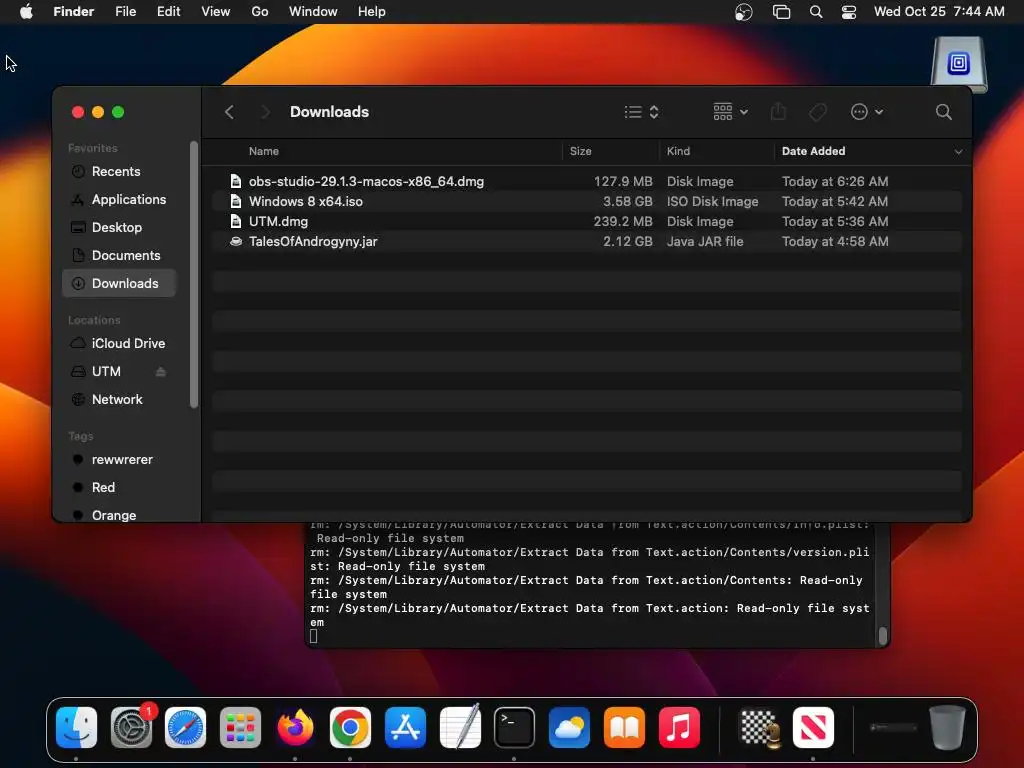The width and height of the screenshot is (1024, 768).
Task: Eject the UTM volume
Action: [161, 372]
